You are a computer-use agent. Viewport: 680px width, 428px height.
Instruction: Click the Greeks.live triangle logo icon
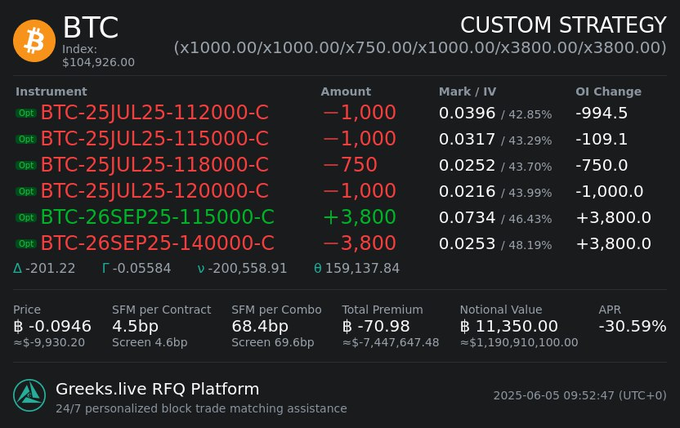tap(29, 395)
